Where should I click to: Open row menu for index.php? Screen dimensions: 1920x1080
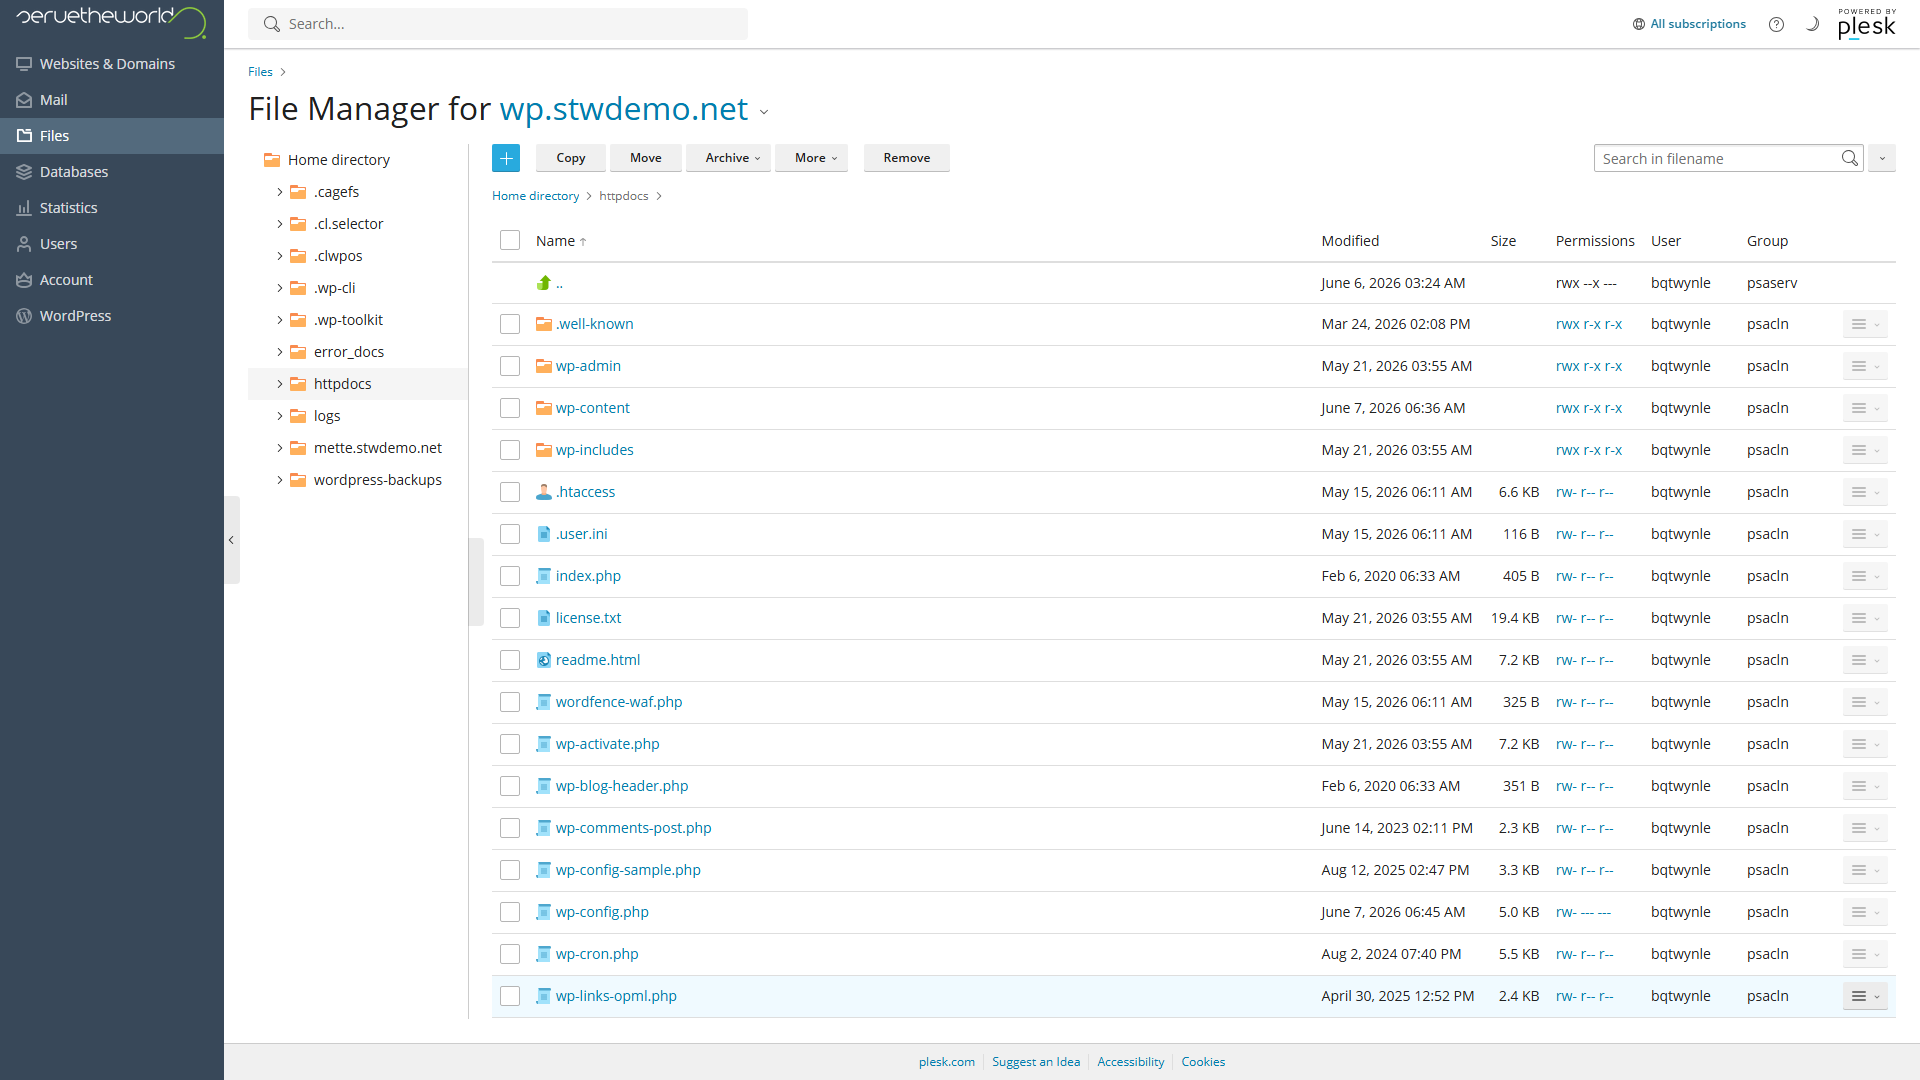pyautogui.click(x=1865, y=576)
